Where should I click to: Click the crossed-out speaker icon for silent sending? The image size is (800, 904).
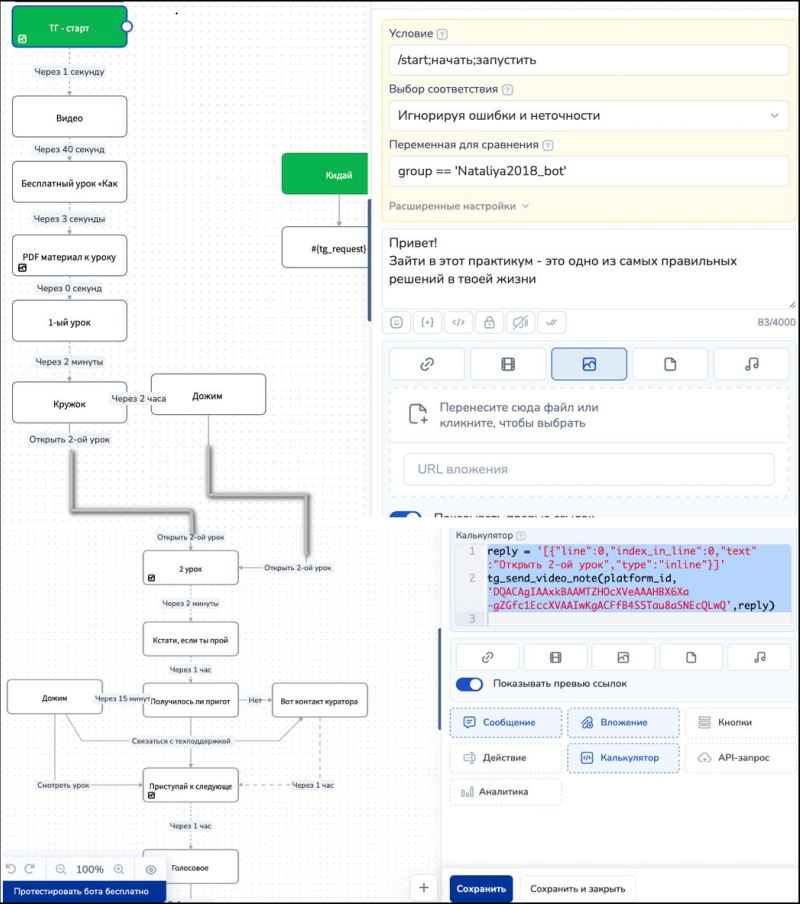pos(520,322)
